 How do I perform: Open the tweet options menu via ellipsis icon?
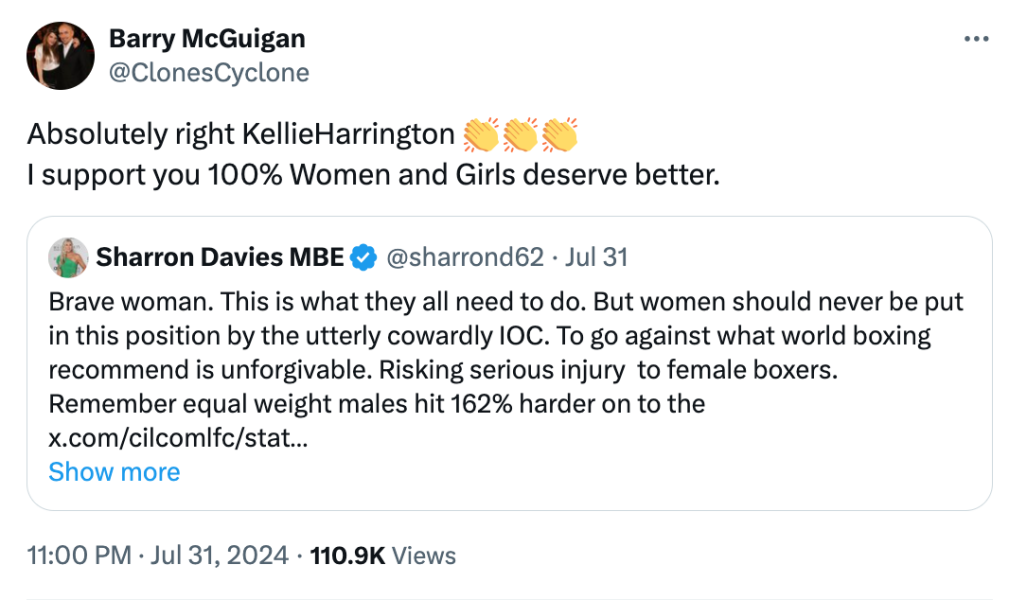(977, 38)
